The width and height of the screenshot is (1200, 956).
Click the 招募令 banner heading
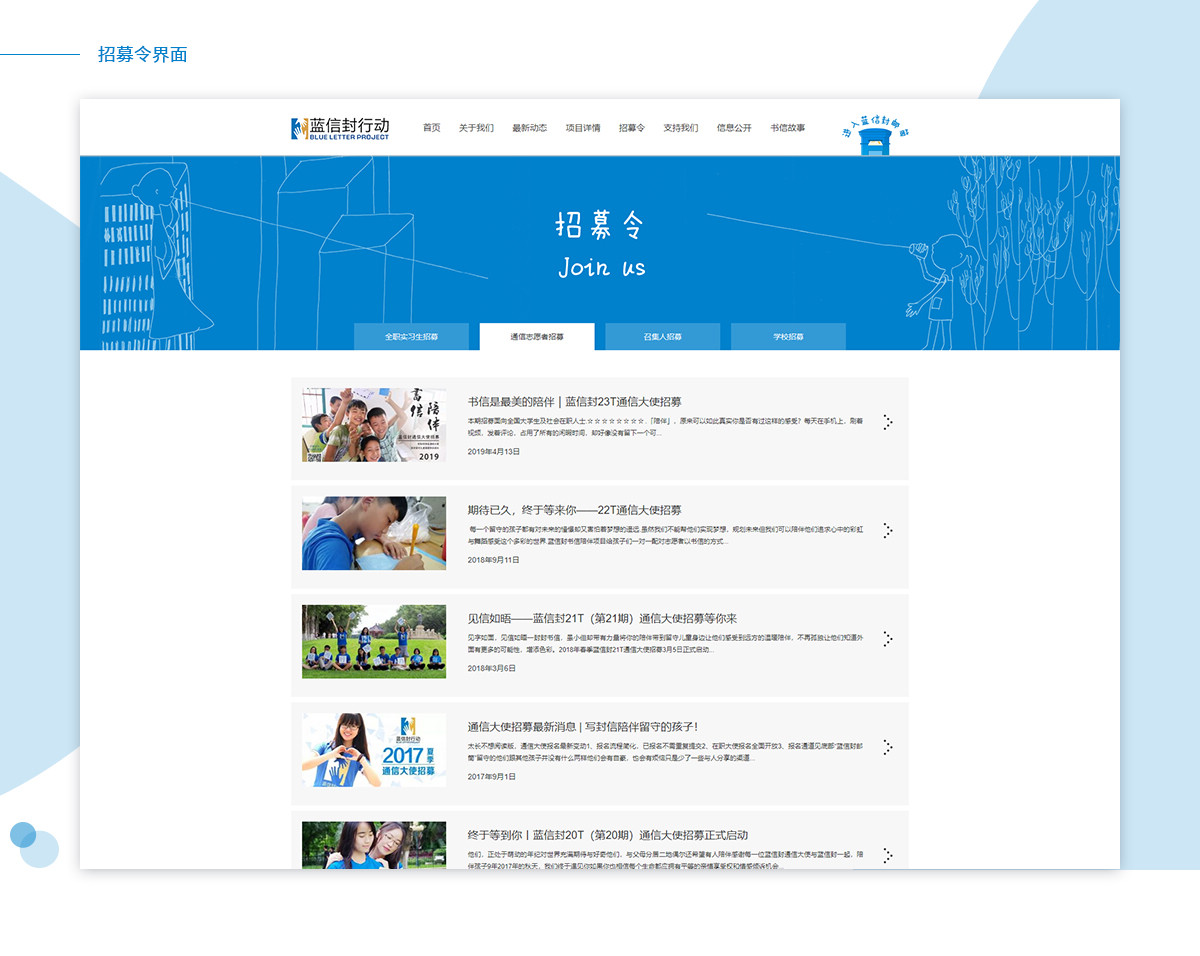(x=599, y=225)
